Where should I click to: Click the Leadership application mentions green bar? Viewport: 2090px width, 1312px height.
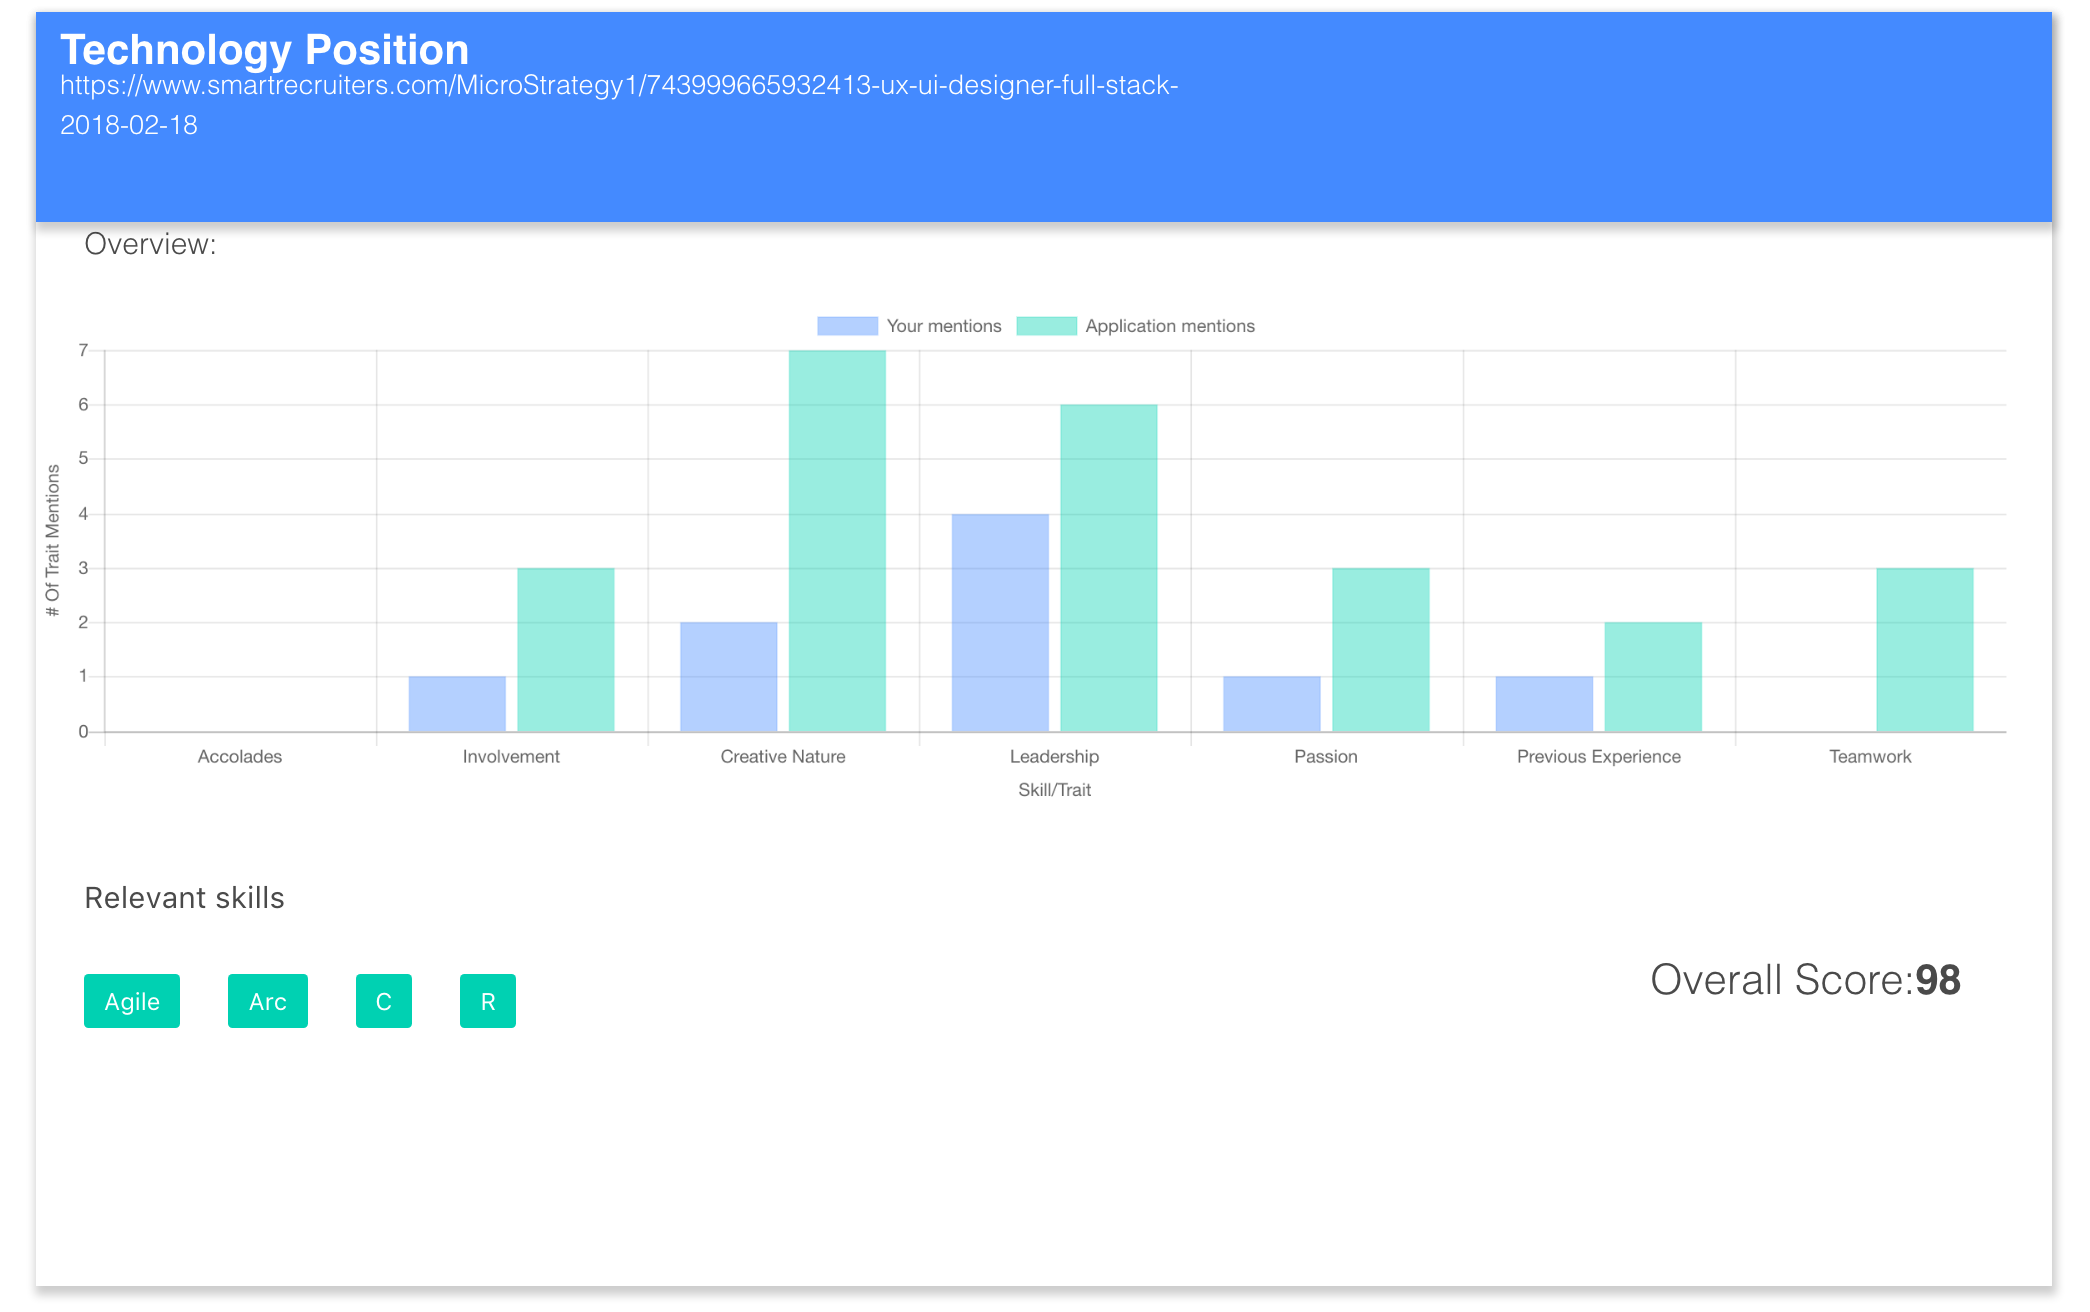point(1108,568)
